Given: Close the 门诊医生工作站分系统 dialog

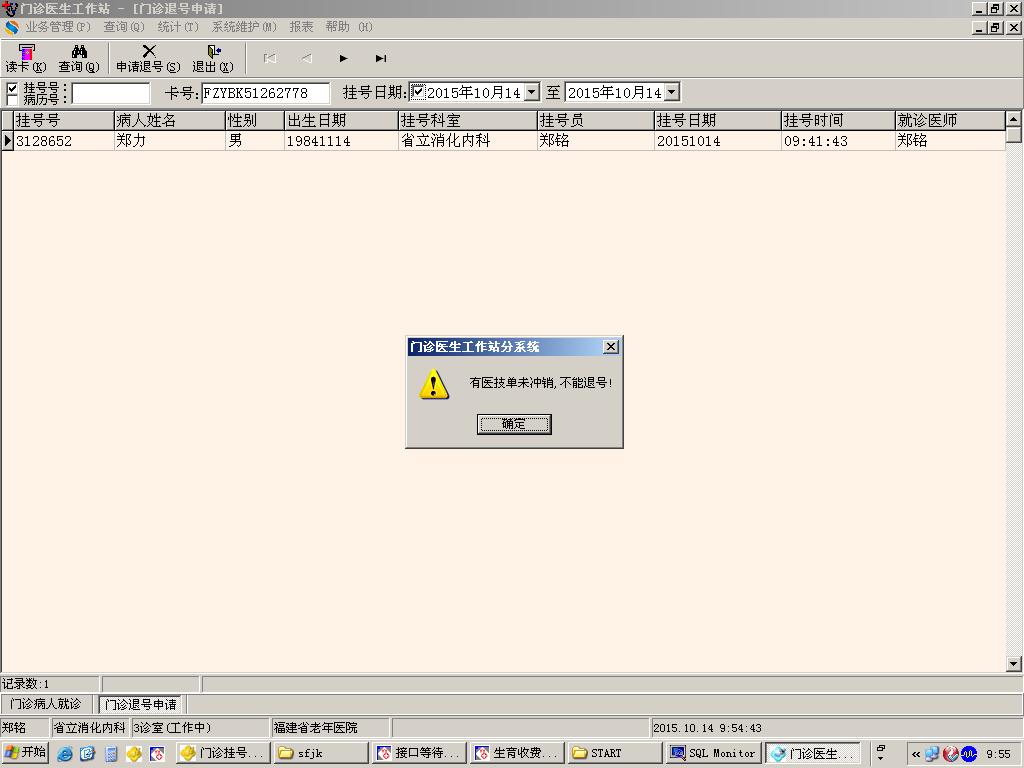Looking at the screenshot, I should 611,347.
